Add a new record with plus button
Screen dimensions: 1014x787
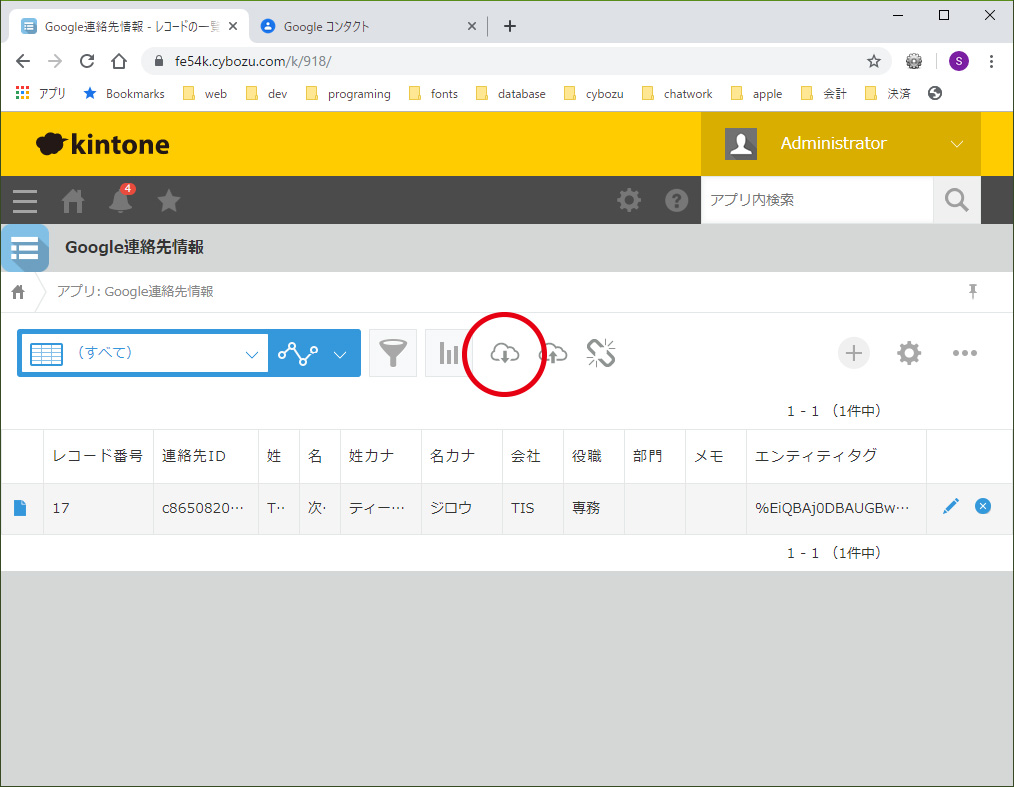[x=854, y=353]
